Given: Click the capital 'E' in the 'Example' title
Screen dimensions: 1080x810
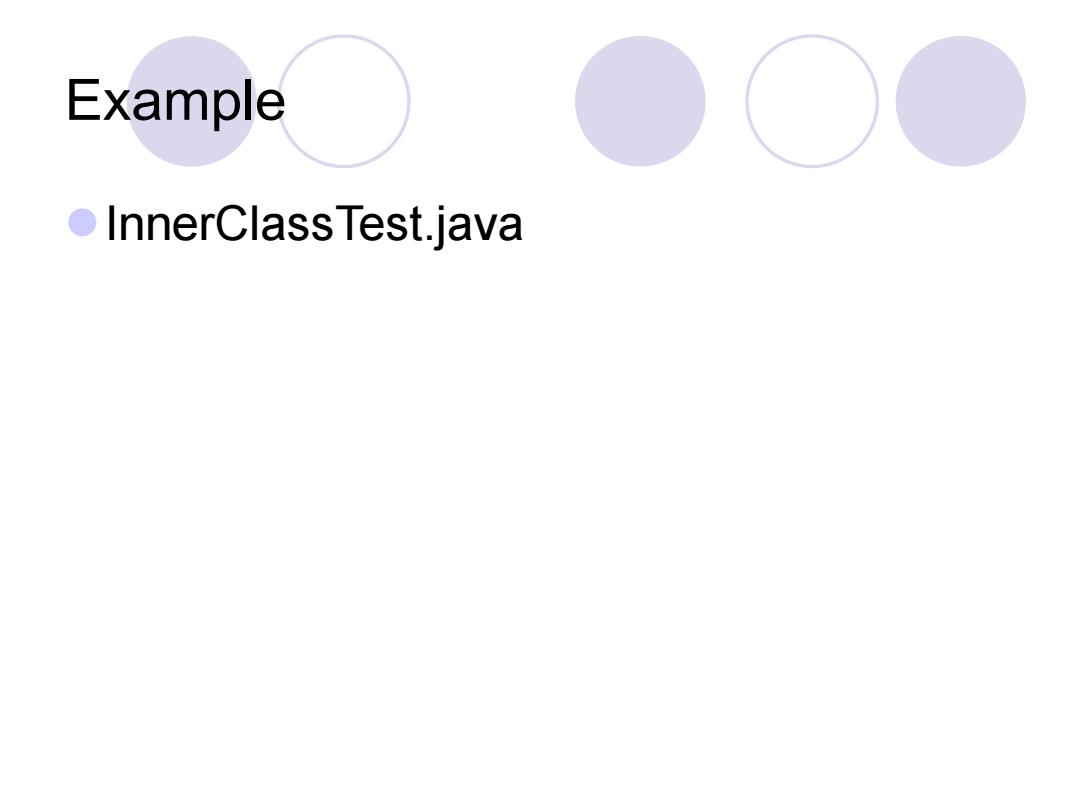Looking at the screenshot, I should (83, 100).
